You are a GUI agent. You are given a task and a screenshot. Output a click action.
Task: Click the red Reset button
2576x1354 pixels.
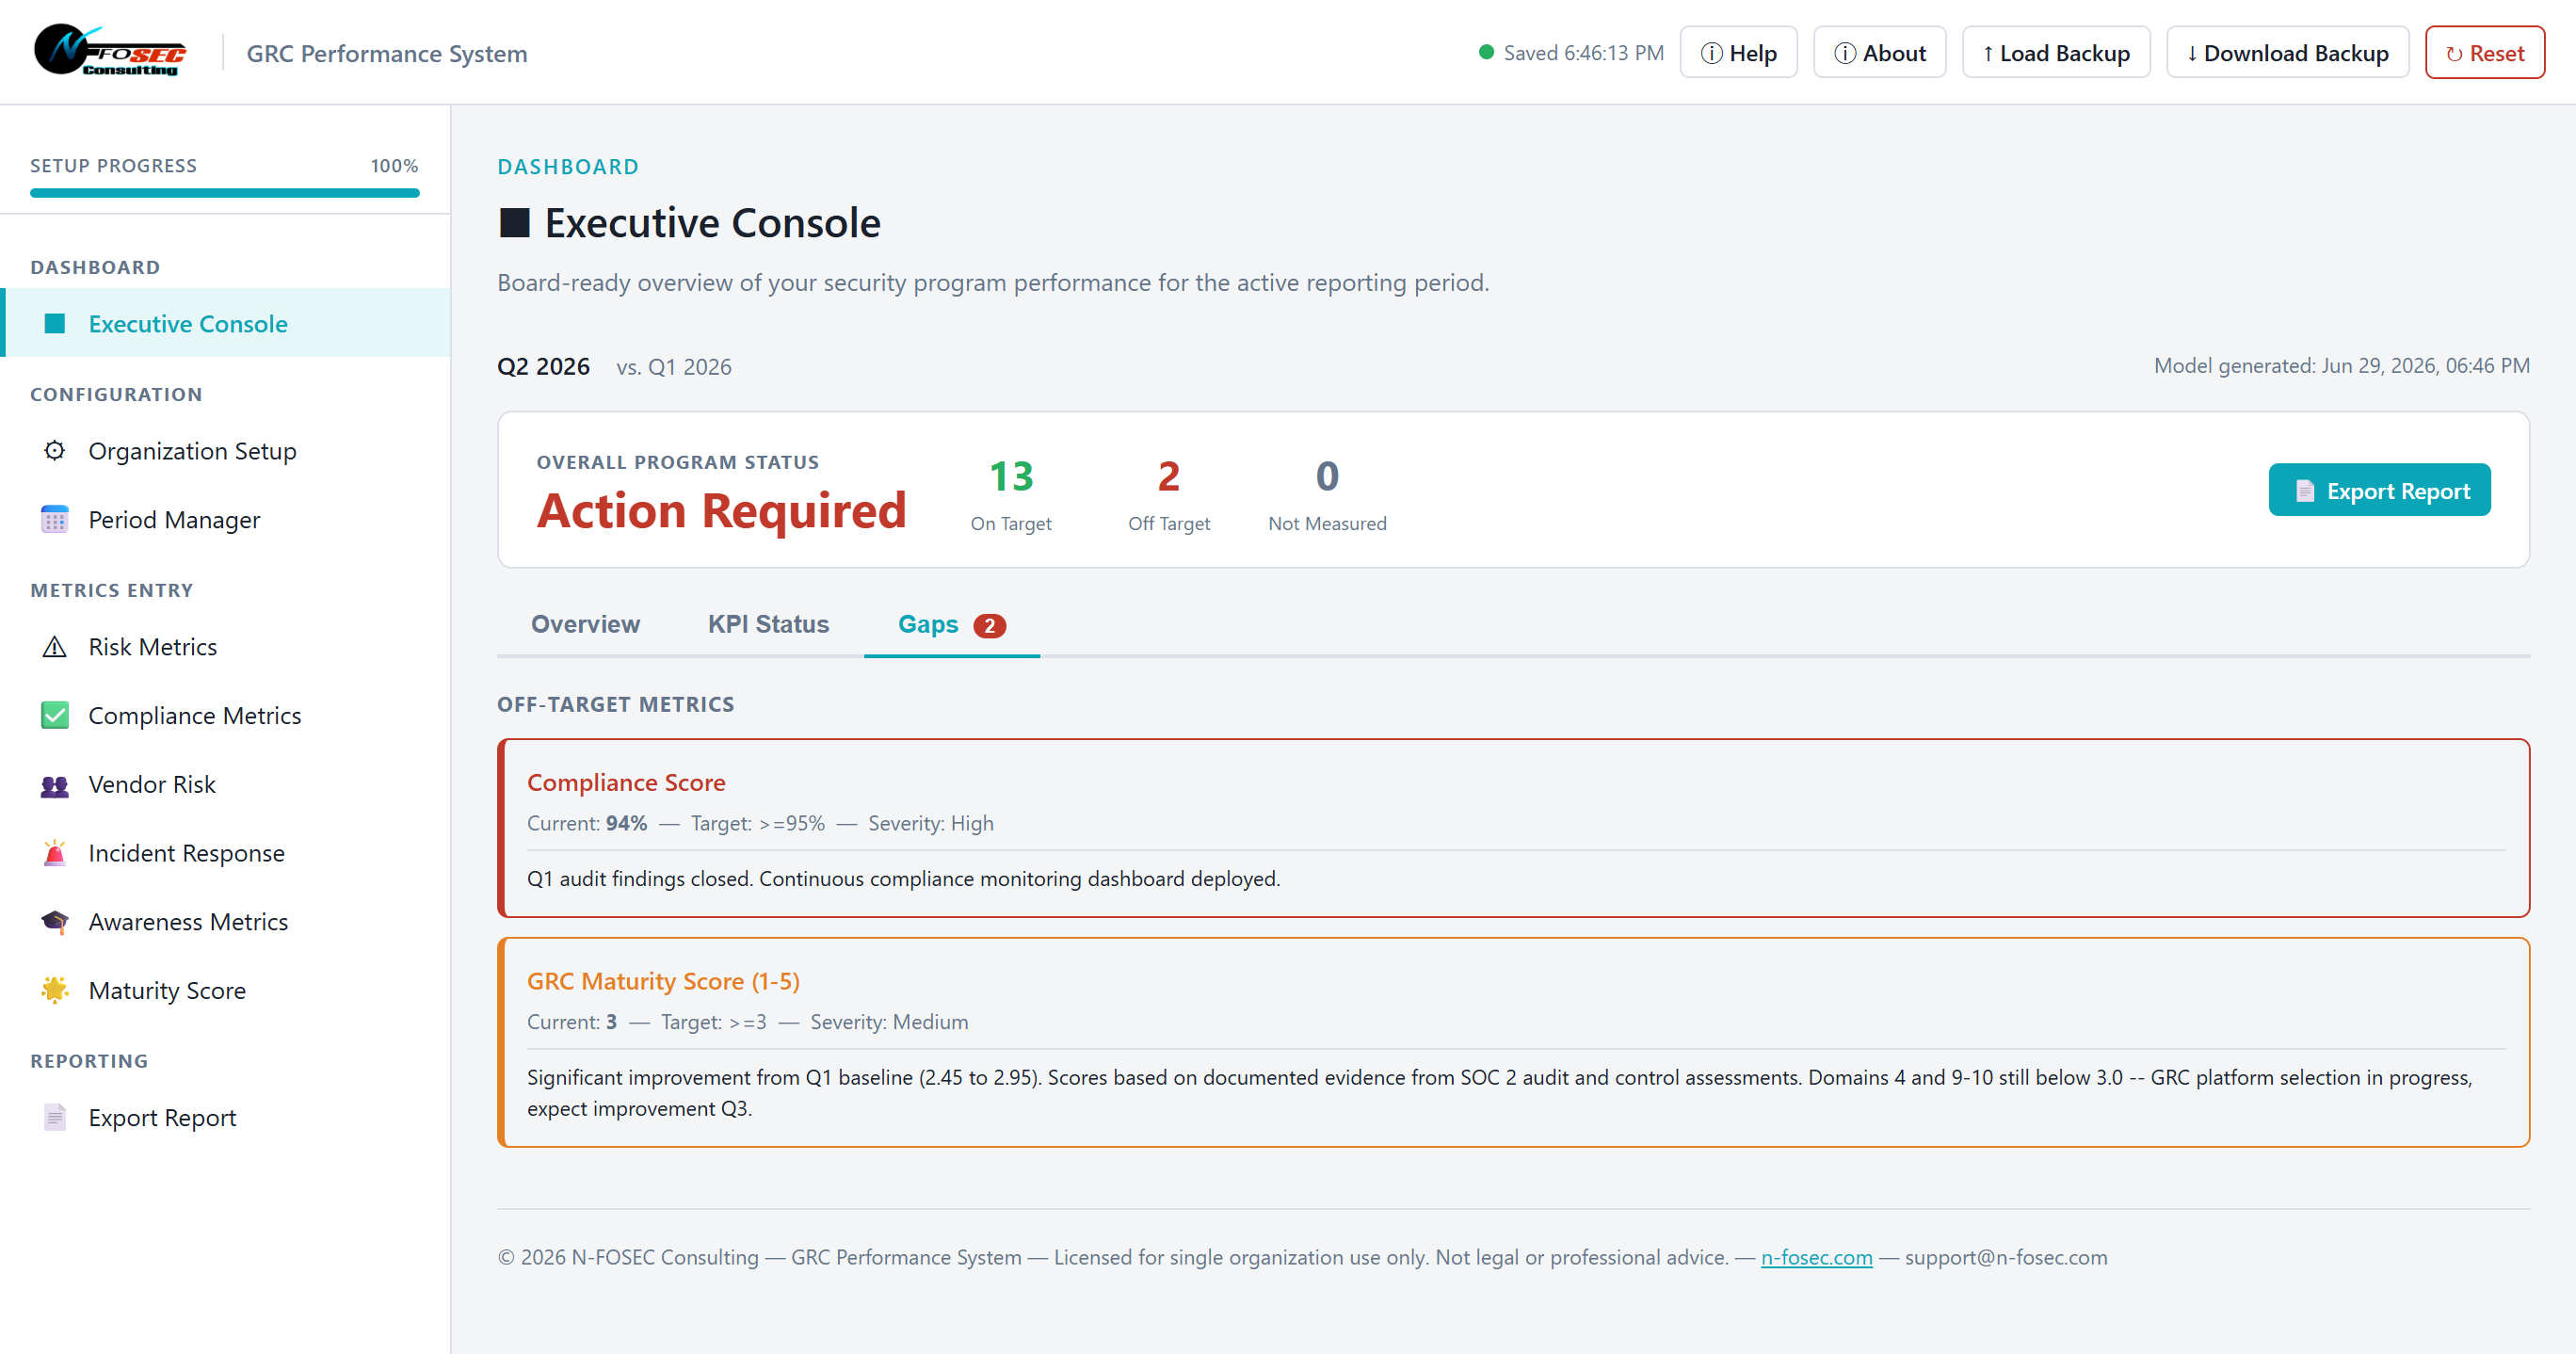click(2485, 52)
